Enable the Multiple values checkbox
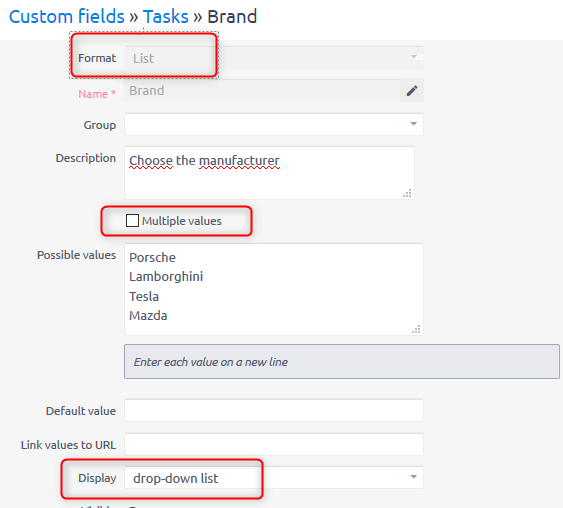The image size is (563, 508). coord(132,220)
